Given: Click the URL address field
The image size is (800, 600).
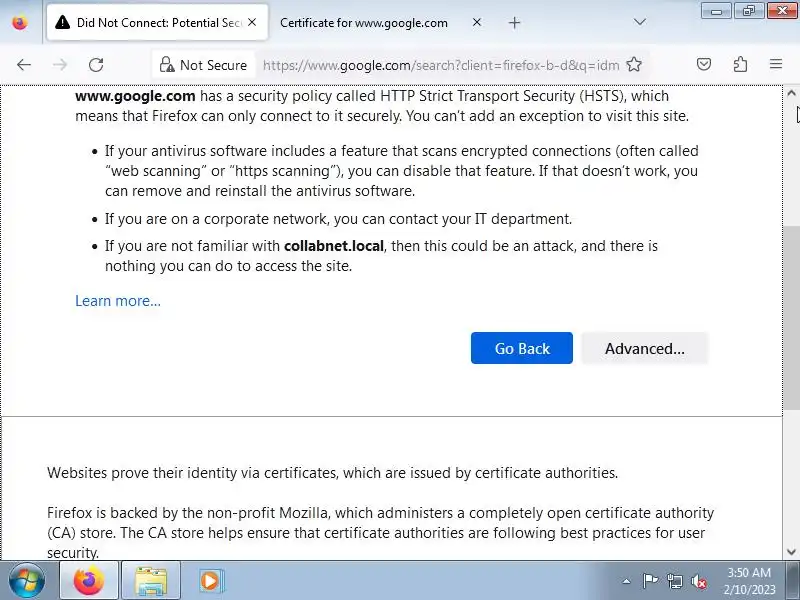Looking at the screenshot, I should [441, 65].
